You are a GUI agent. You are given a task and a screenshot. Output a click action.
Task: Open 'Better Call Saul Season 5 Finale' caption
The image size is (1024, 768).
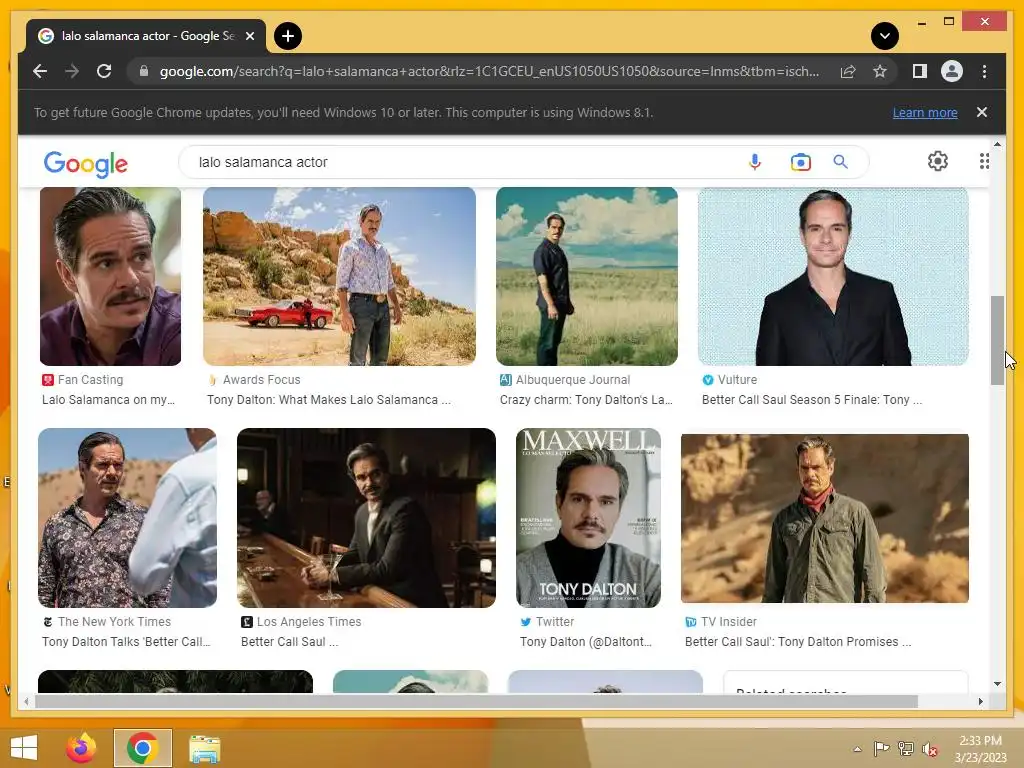(x=812, y=400)
